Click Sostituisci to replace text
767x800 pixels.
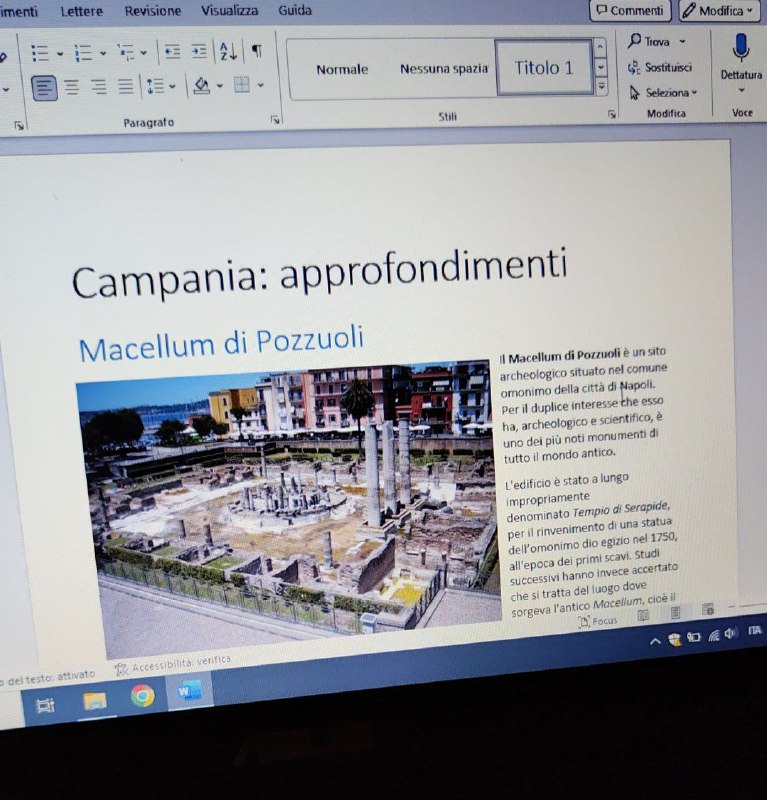(660, 67)
